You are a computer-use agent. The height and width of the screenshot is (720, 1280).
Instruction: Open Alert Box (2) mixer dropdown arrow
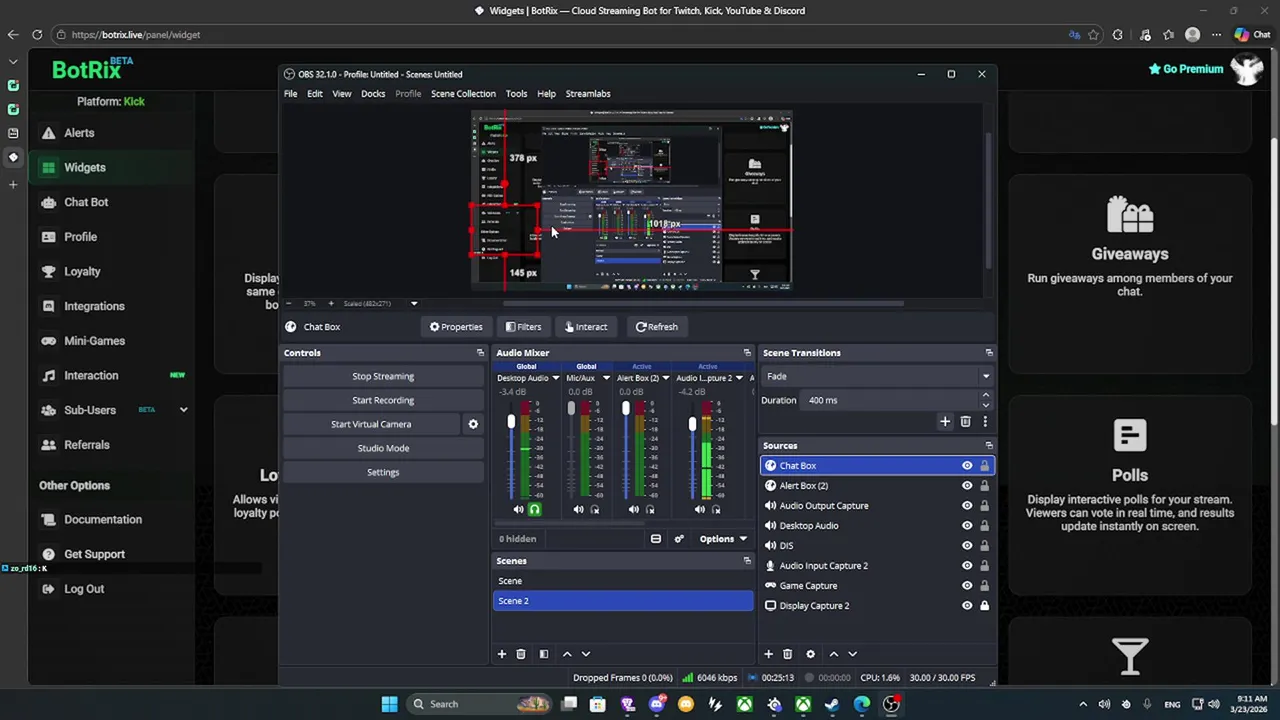click(x=665, y=378)
